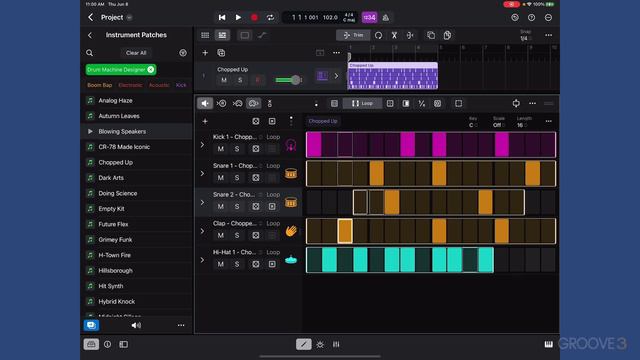Open the Scale Off dropdown
This screenshot has width=640, height=360.
click(499, 122)
